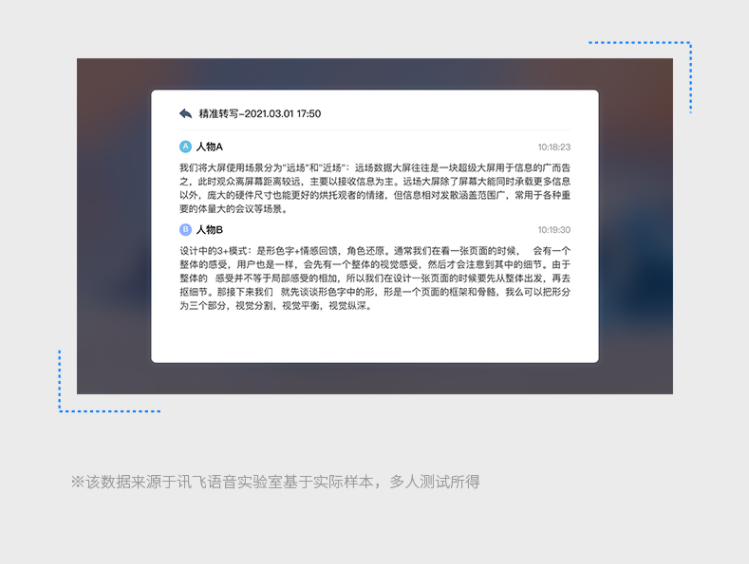Click the first line of 人物B's transcript
The image size is (749, 564).
click(374, 251)
